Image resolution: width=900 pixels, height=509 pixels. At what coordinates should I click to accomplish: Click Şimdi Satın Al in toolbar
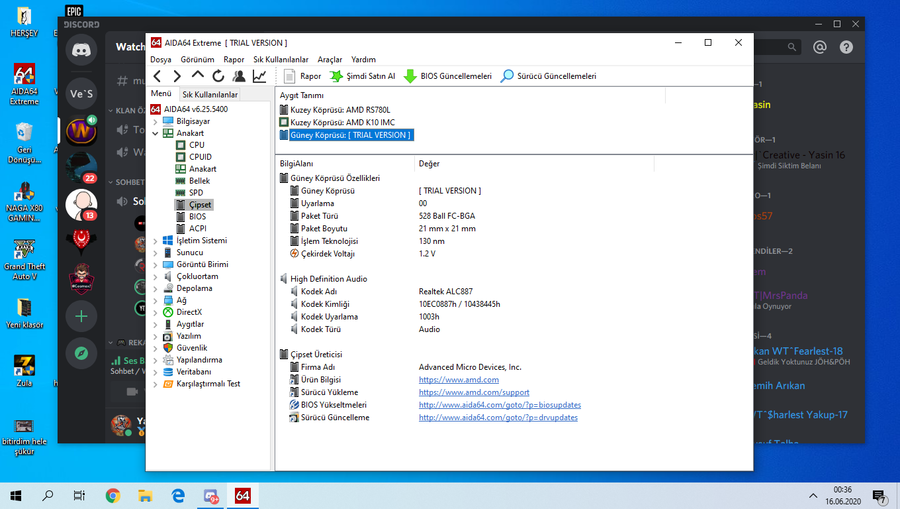(363, 76)
